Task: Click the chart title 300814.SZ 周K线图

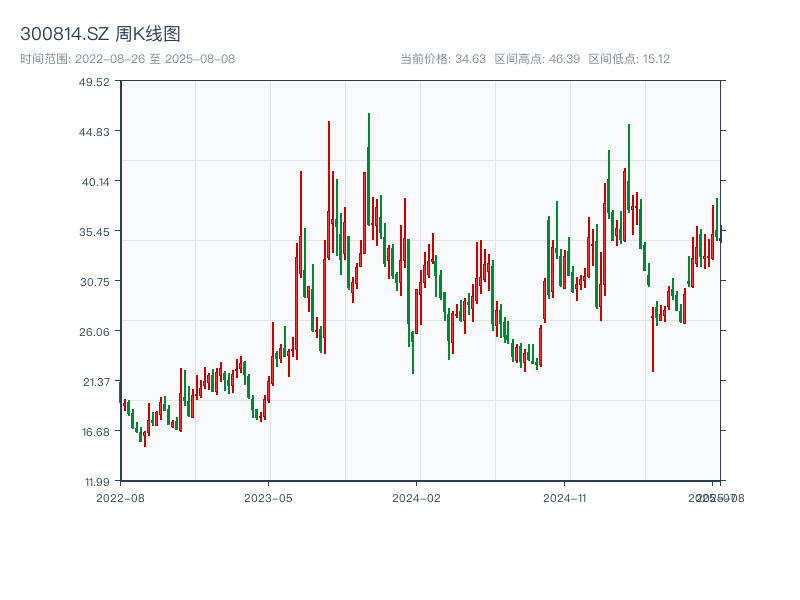Action: (x=100, y=34)
